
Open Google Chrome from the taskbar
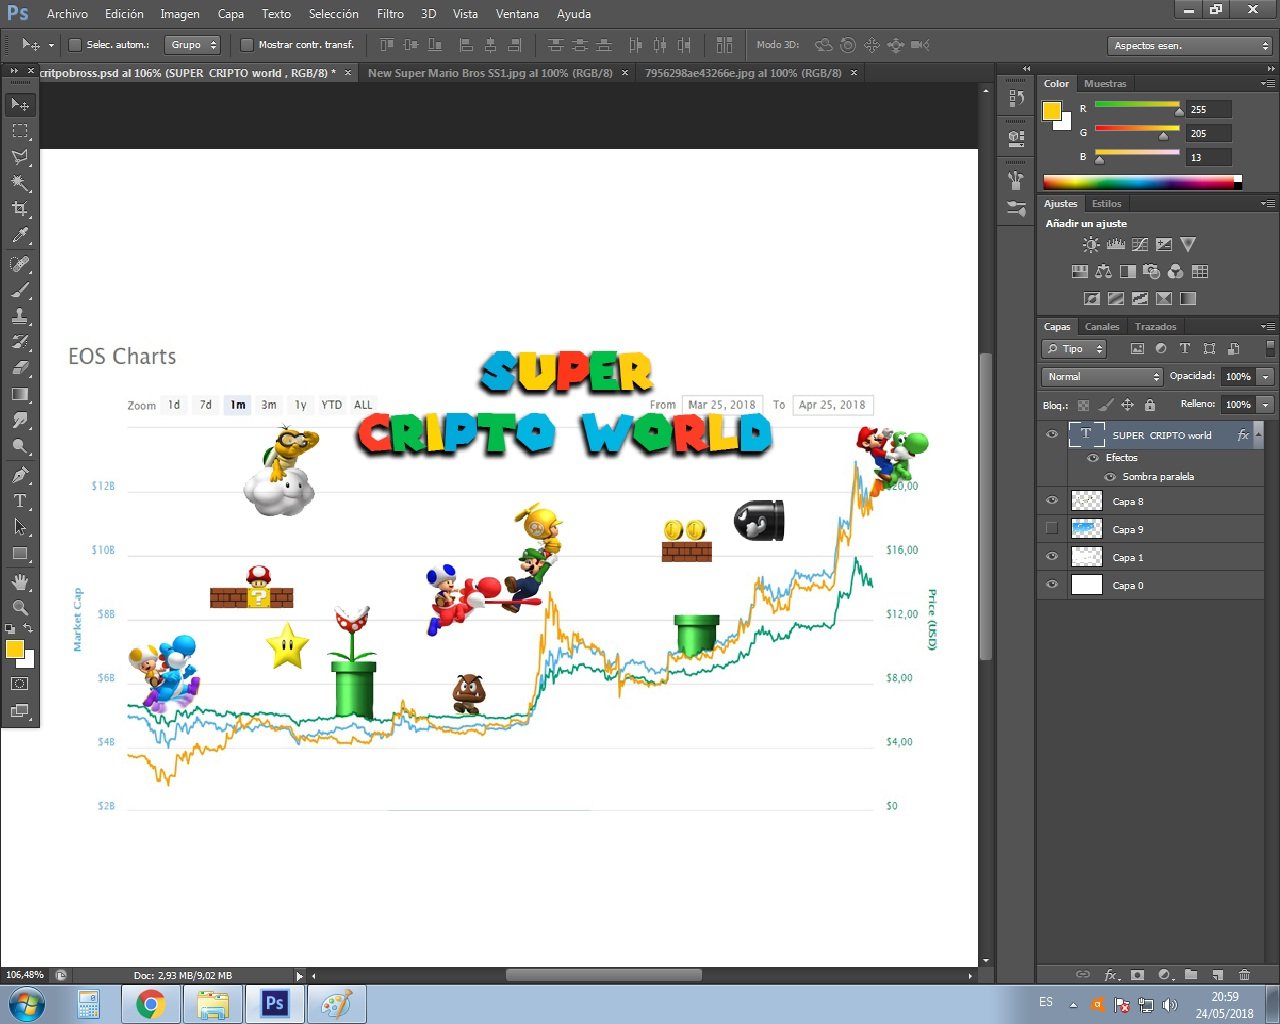pyautogui.click(x=151, y=1003)
